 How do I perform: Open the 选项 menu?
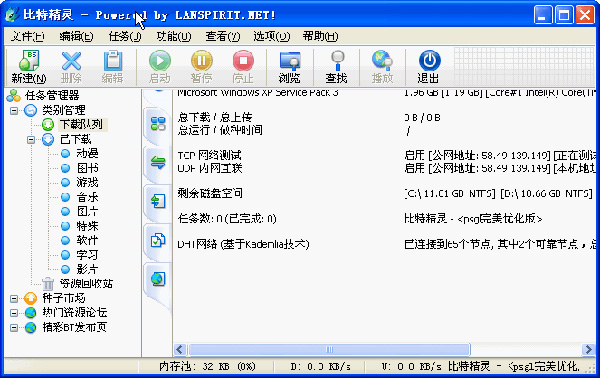[x=271, y=36]
